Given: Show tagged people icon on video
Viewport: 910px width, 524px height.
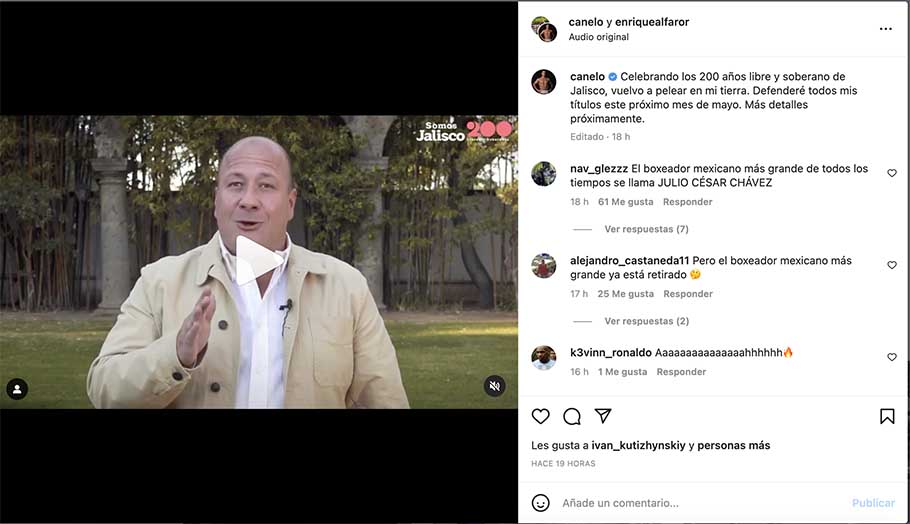Looking at the screenshot, I should [x=17, y=389].
